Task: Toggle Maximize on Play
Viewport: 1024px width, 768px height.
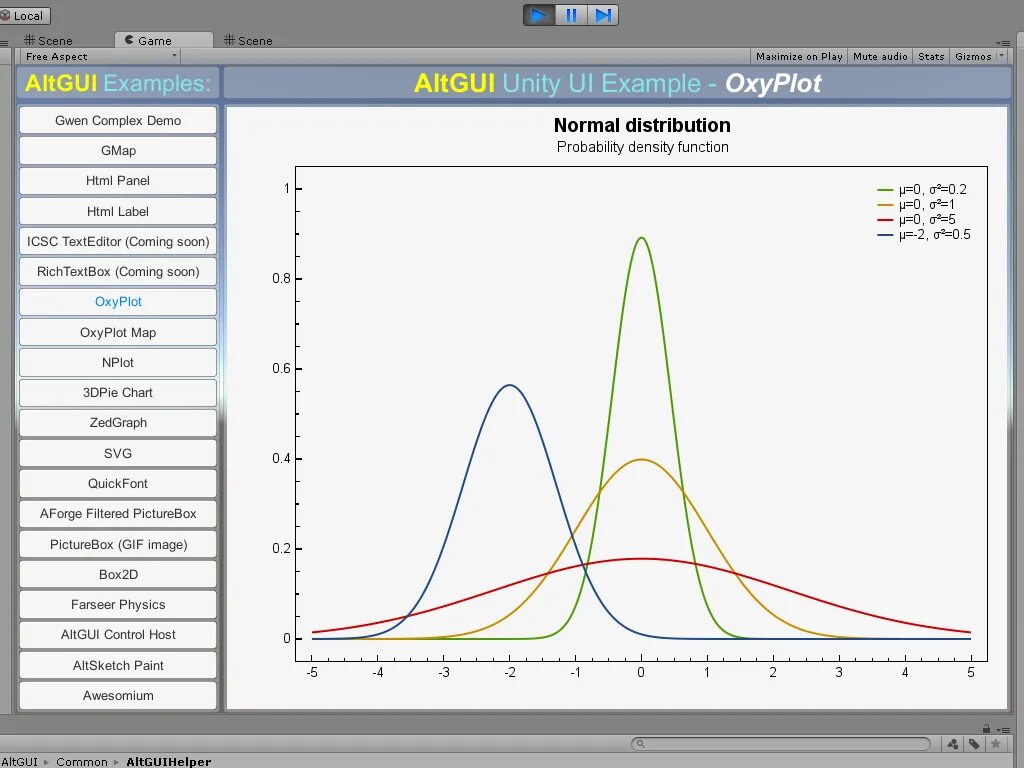Action: (x=799, y=57)
